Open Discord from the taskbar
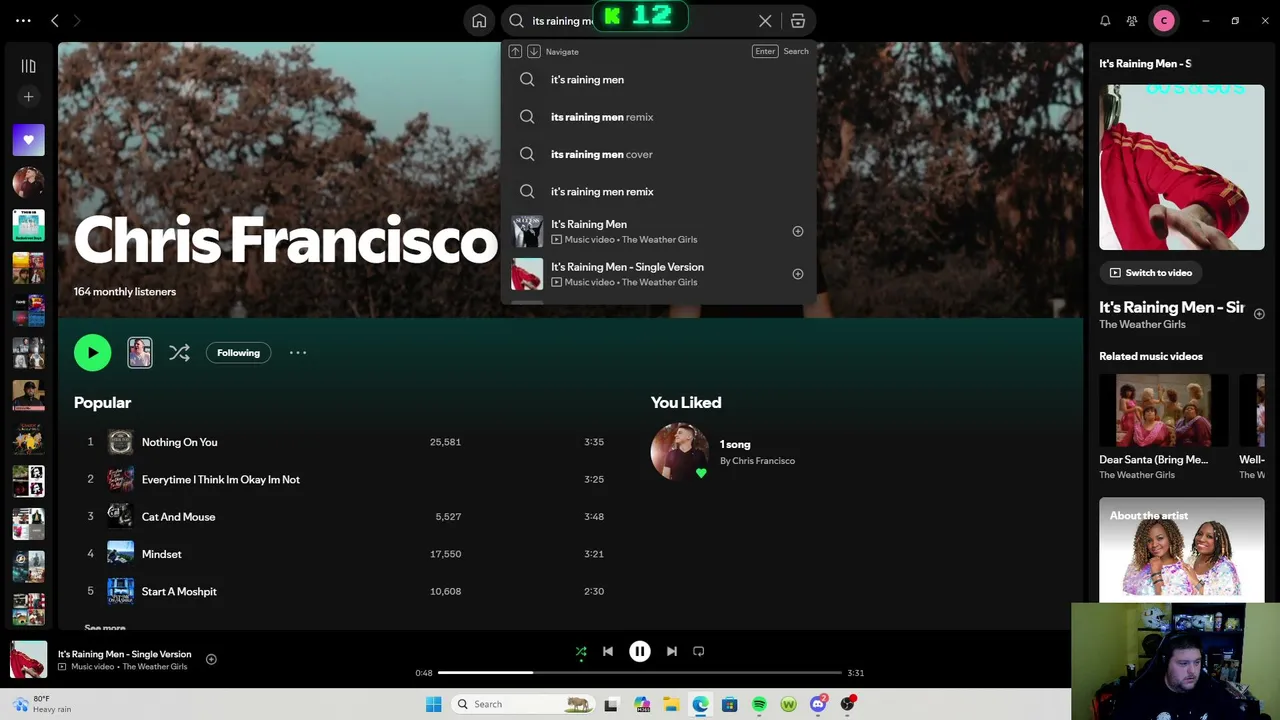 pyautogui.click(x=818, y=704)
